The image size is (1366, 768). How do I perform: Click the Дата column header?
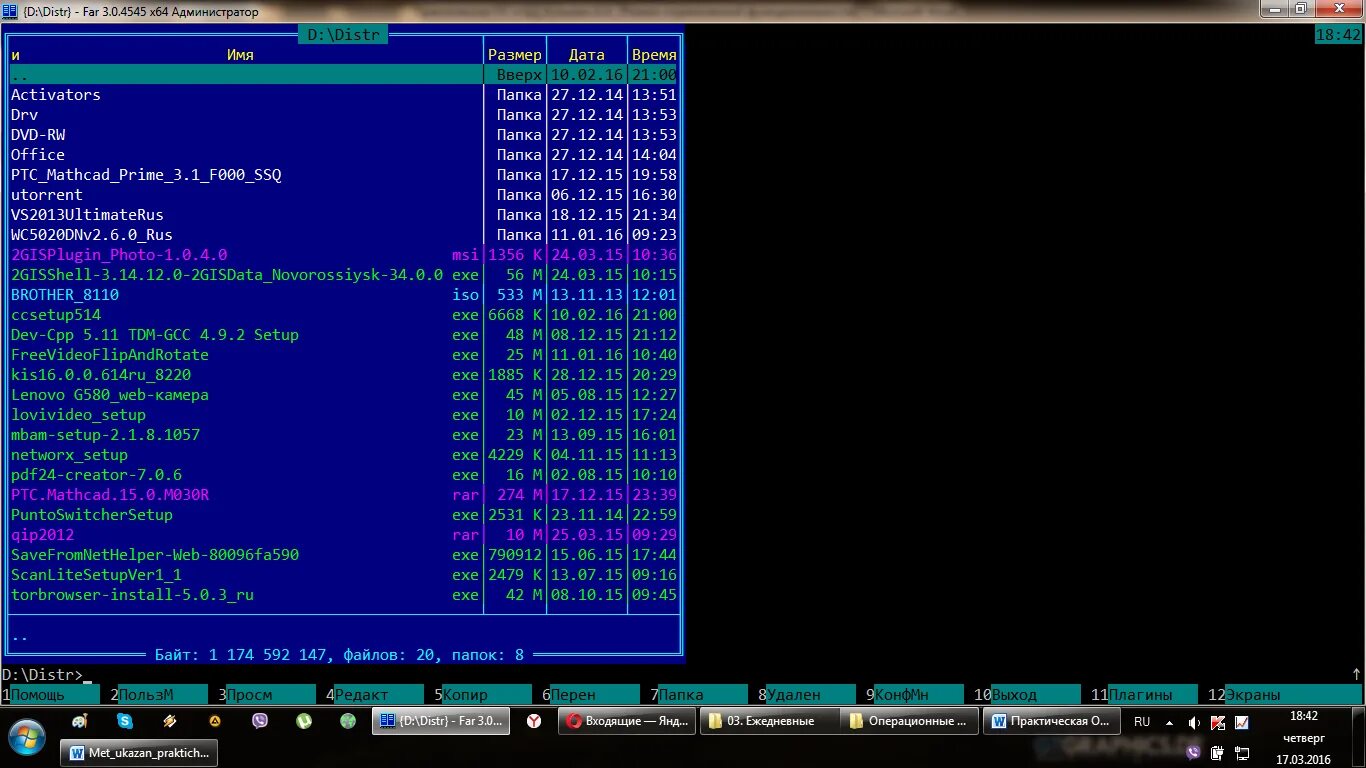click(587, 55)
